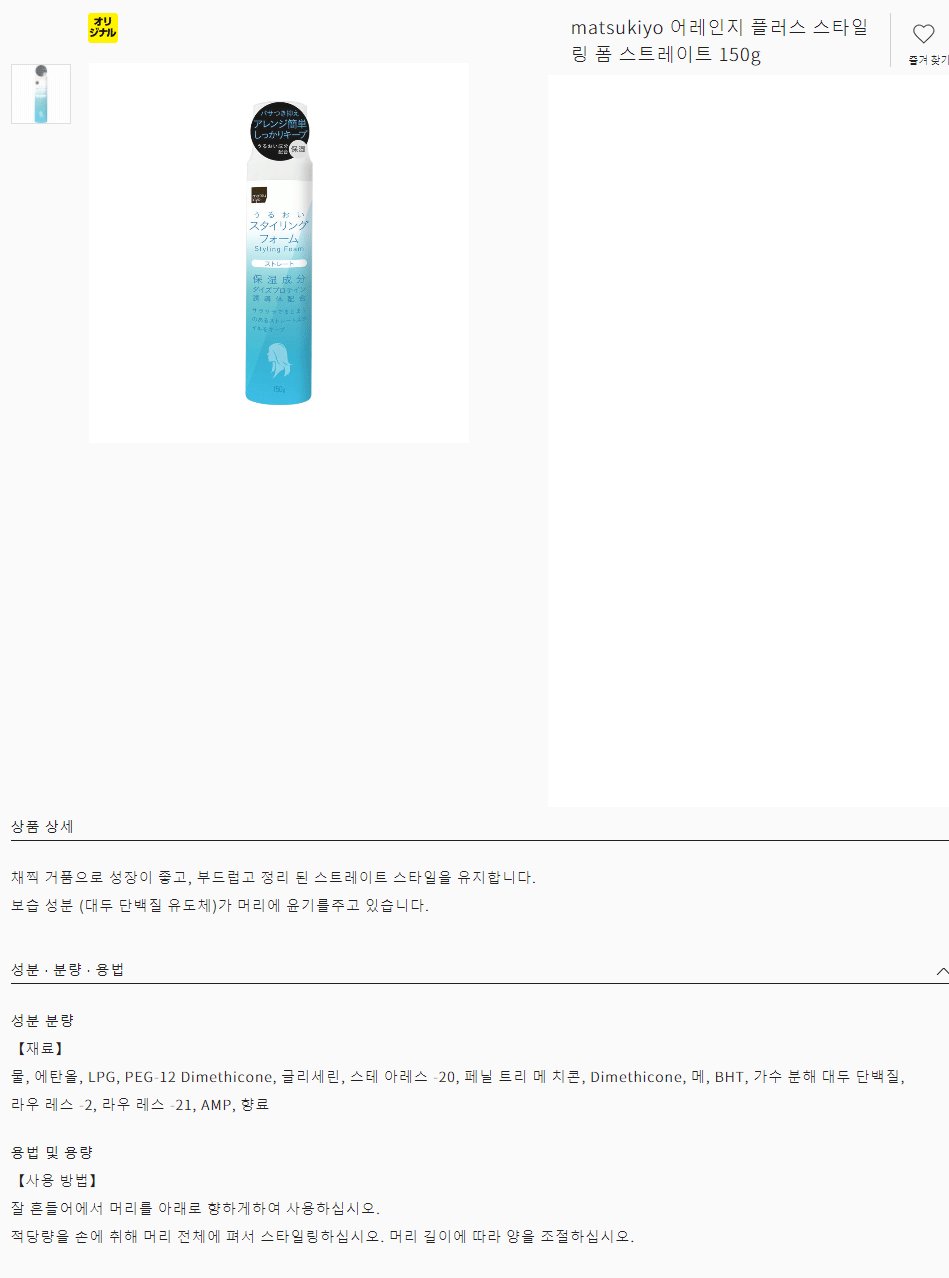Click the heart favorite icon
Viewport: 949px width, 1278px height.
923,34
